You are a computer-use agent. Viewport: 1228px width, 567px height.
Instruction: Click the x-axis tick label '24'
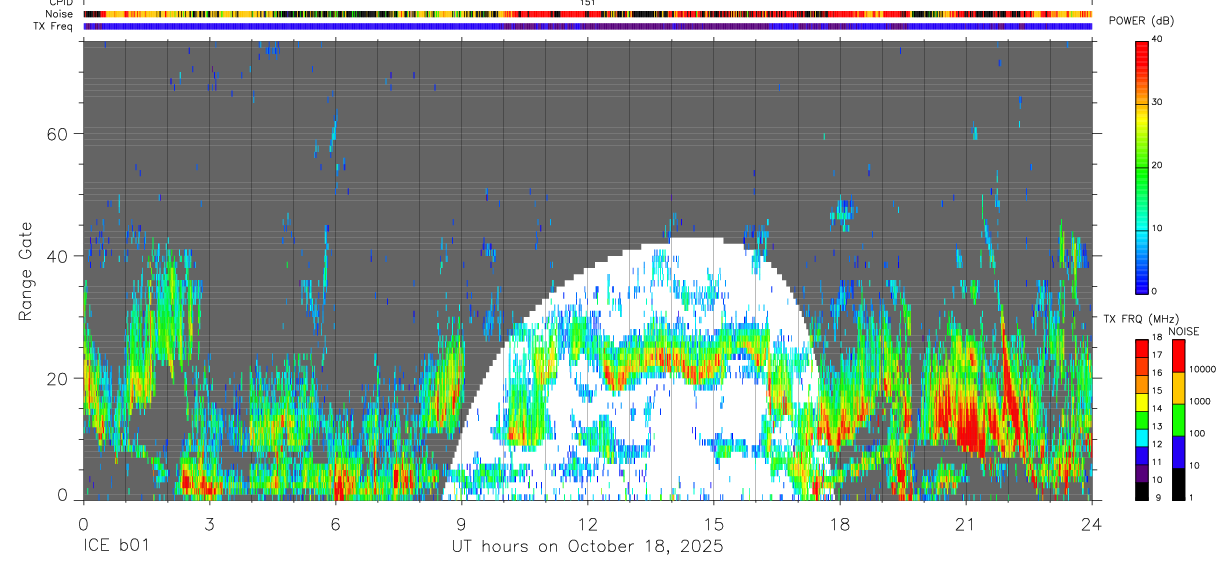tap(1092, 523)
